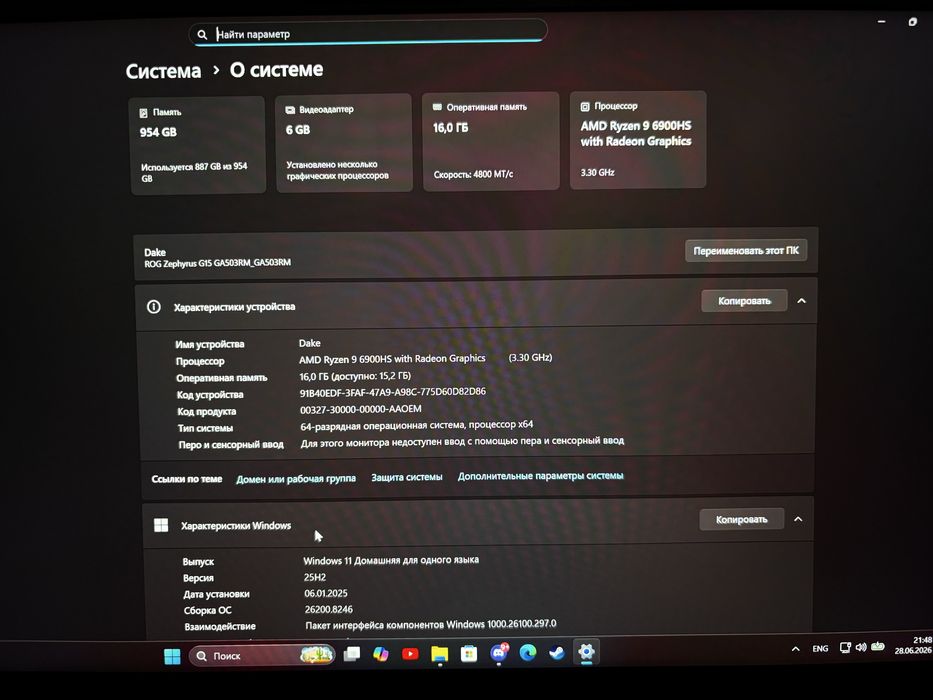Image resolution: width=933 pixels, height=700 pixels.
Task: Open Discord from the taskbar
Action: click(x=499, y=654)
